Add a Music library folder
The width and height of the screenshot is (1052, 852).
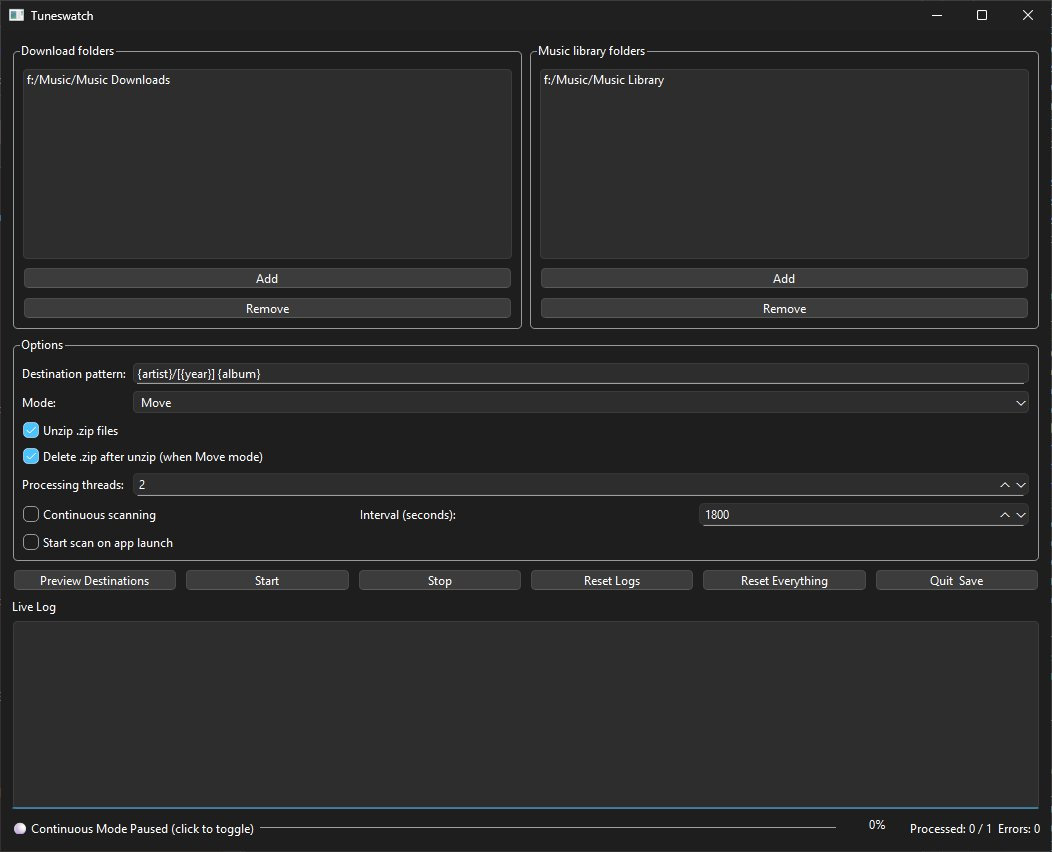[784, 279]
